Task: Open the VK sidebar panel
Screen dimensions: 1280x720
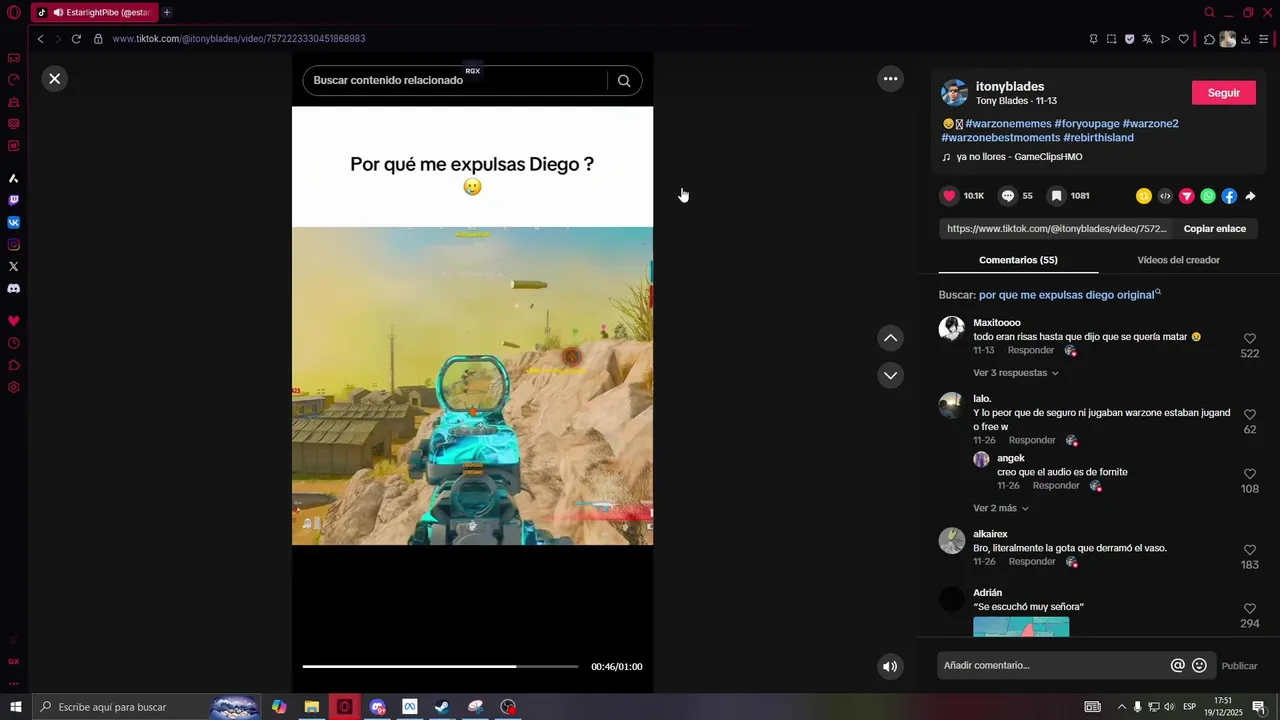Action: point(14,222)
